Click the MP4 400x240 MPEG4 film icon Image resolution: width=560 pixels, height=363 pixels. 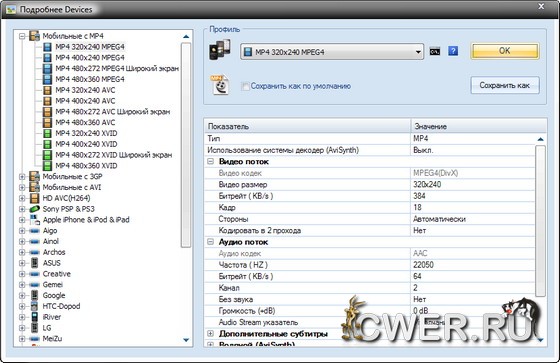(47, 58)
